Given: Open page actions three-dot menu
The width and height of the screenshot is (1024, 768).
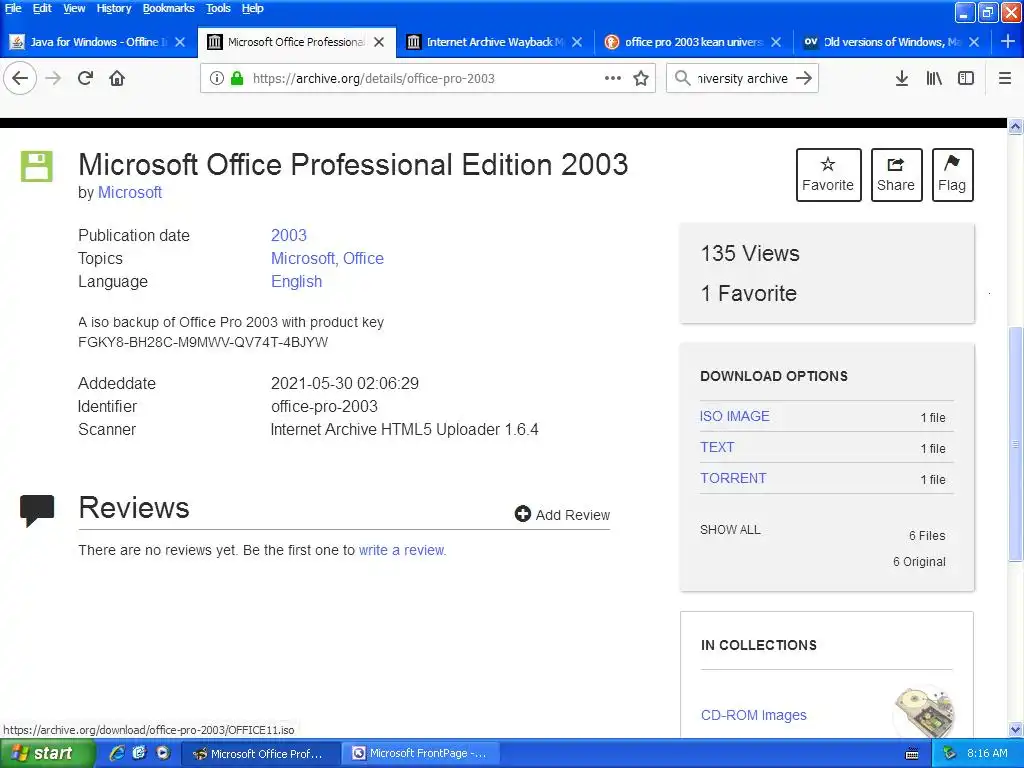Looking at the screenshot, I should 613,78.
